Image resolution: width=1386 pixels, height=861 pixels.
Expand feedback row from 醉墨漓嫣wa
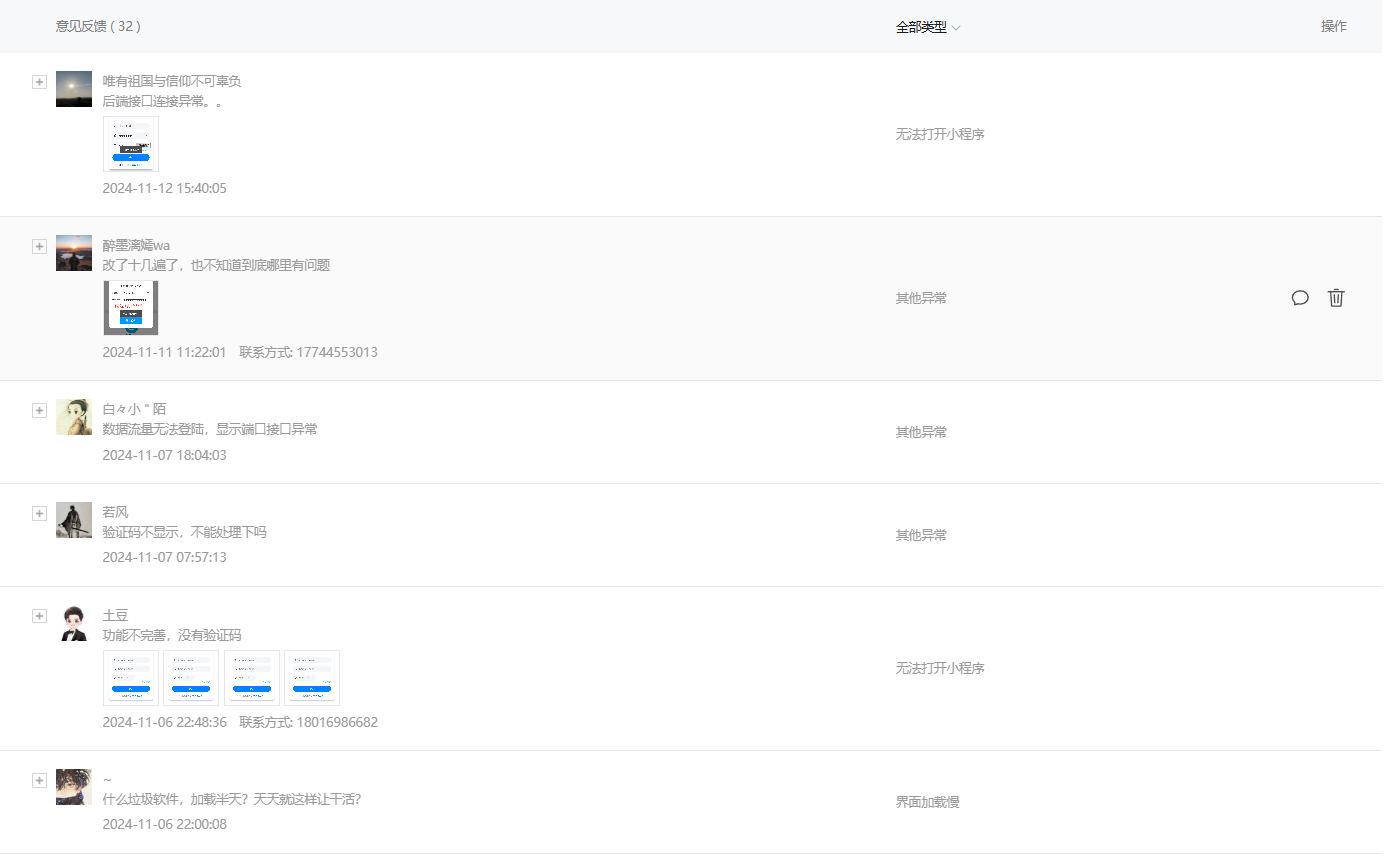39,246
